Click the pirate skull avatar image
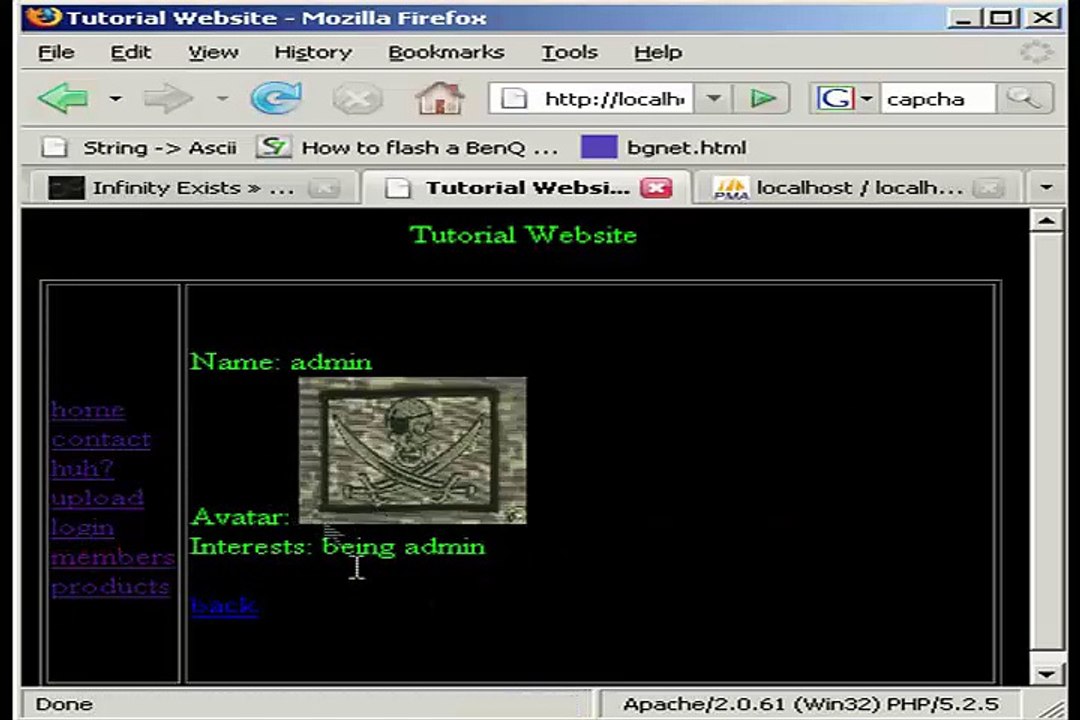1080x720 pixels. (412, 451)
